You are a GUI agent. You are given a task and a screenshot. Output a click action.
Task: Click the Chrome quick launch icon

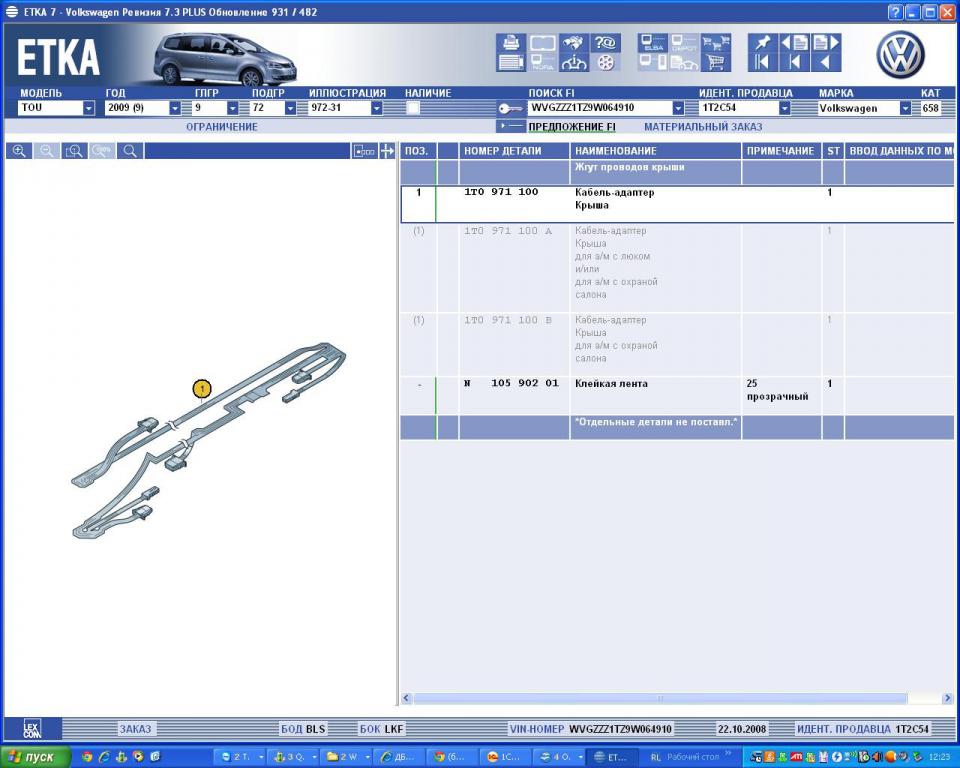(x=88, y=757)
